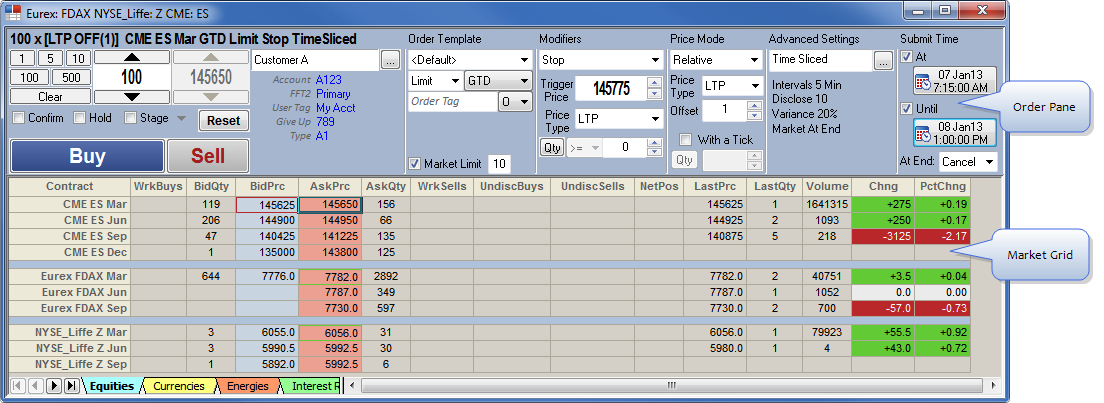Screen dimensions: 1104x403
Task: Open the At submit time calendar picker
Action: [x=955, y=81]
